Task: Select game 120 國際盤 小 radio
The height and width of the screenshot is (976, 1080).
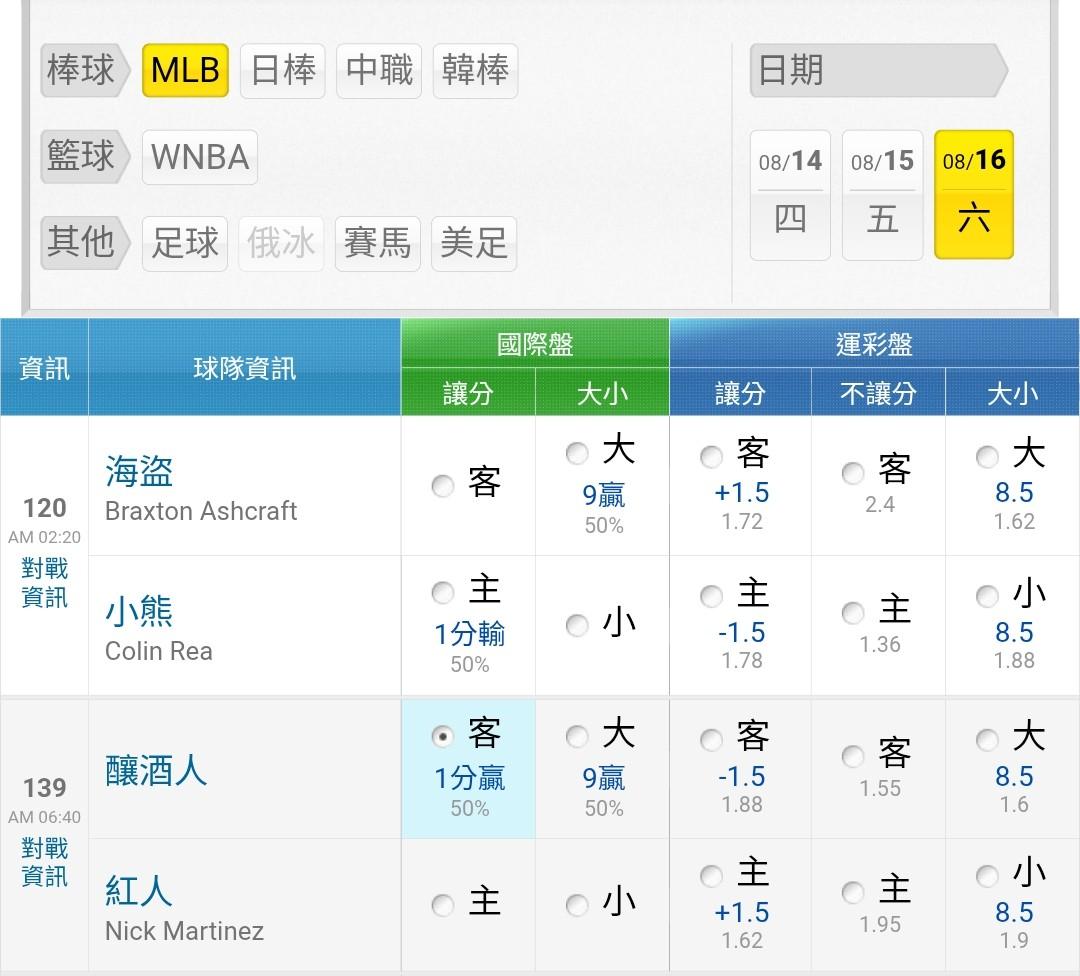Action: pyautogui.click(x=577, y=625)
